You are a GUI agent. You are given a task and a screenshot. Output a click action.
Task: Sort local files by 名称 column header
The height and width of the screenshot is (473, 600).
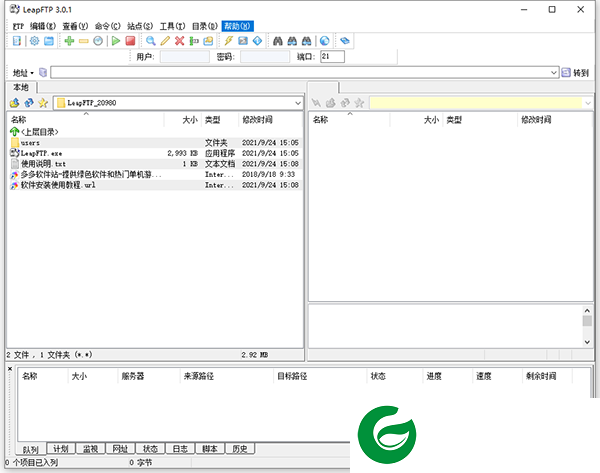pyautogui.click(x=86, y=120)
